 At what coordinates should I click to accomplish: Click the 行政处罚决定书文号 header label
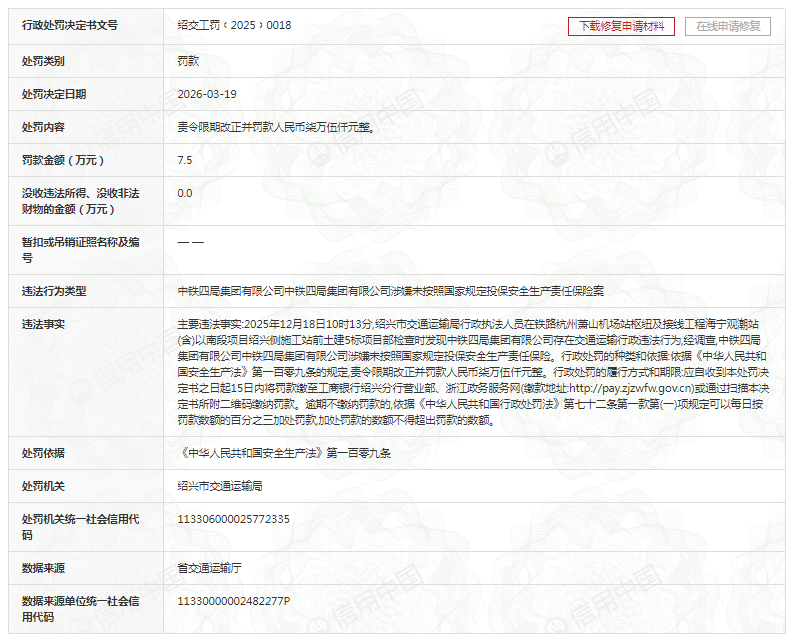coord(70,26)
